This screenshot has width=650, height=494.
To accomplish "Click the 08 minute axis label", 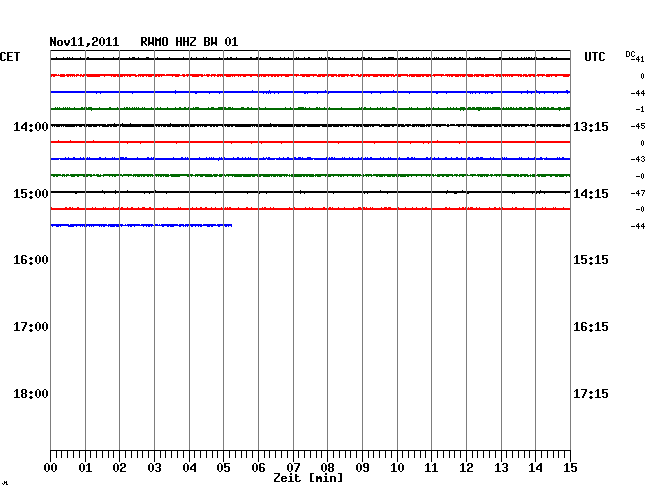I will pos(327,467).
